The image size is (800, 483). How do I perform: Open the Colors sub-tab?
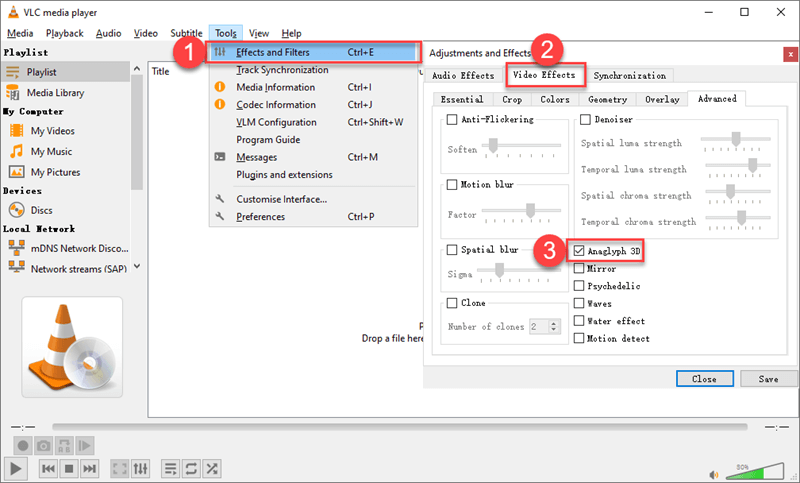[x=555, y=99]
